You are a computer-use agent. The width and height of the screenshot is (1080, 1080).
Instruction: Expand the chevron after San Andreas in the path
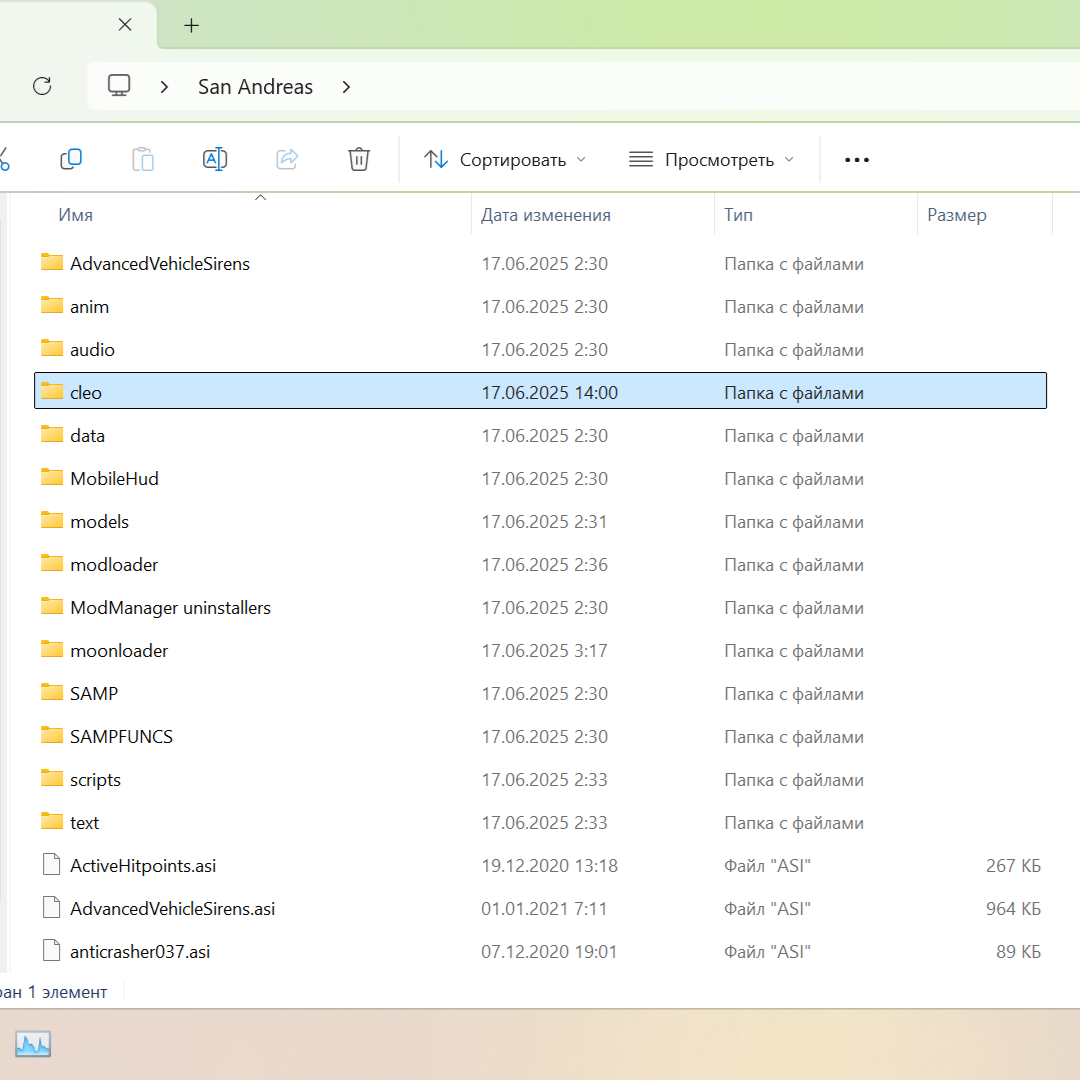pyautogui.click(x=346, y=87)
